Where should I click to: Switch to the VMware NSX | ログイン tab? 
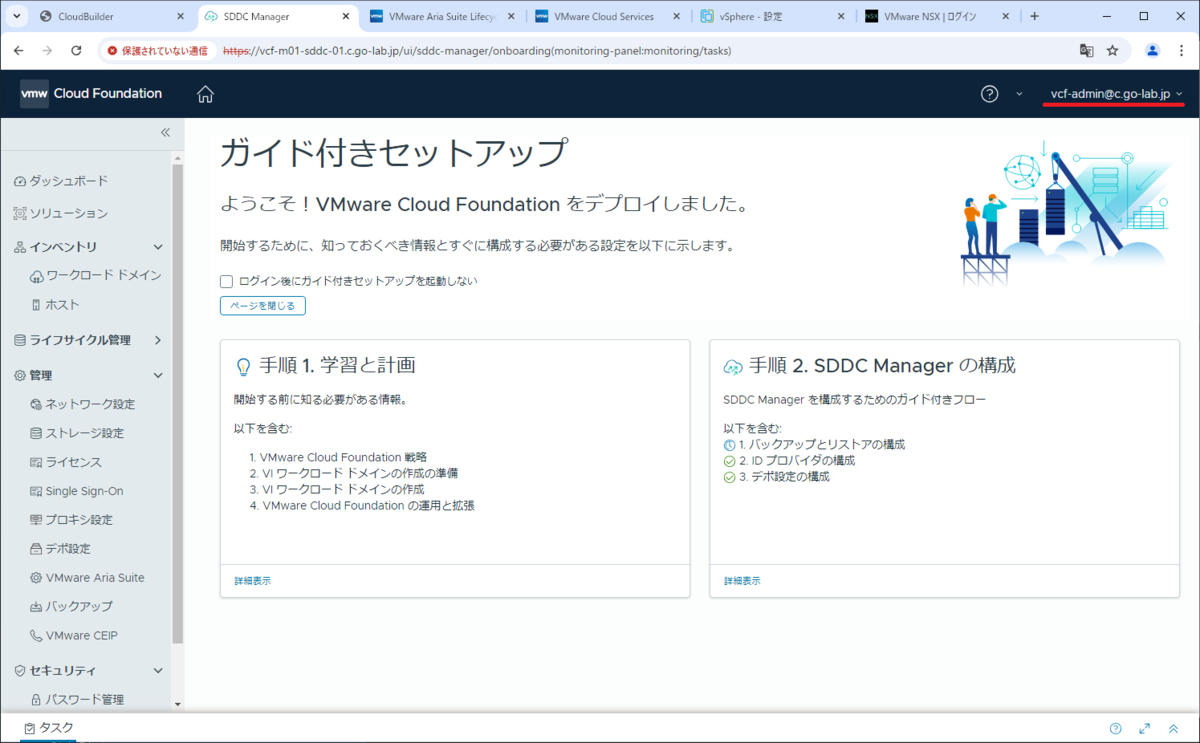pos(939,16)
